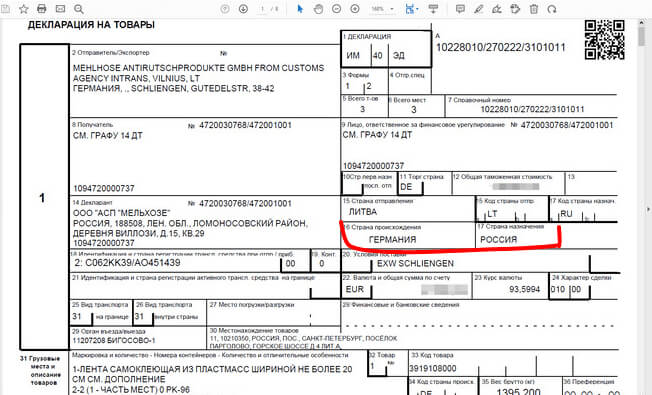Click the scrolling mode toolbar icon
Image resolution: width=652 pixels, height=395 pixels.
[433, 9]
